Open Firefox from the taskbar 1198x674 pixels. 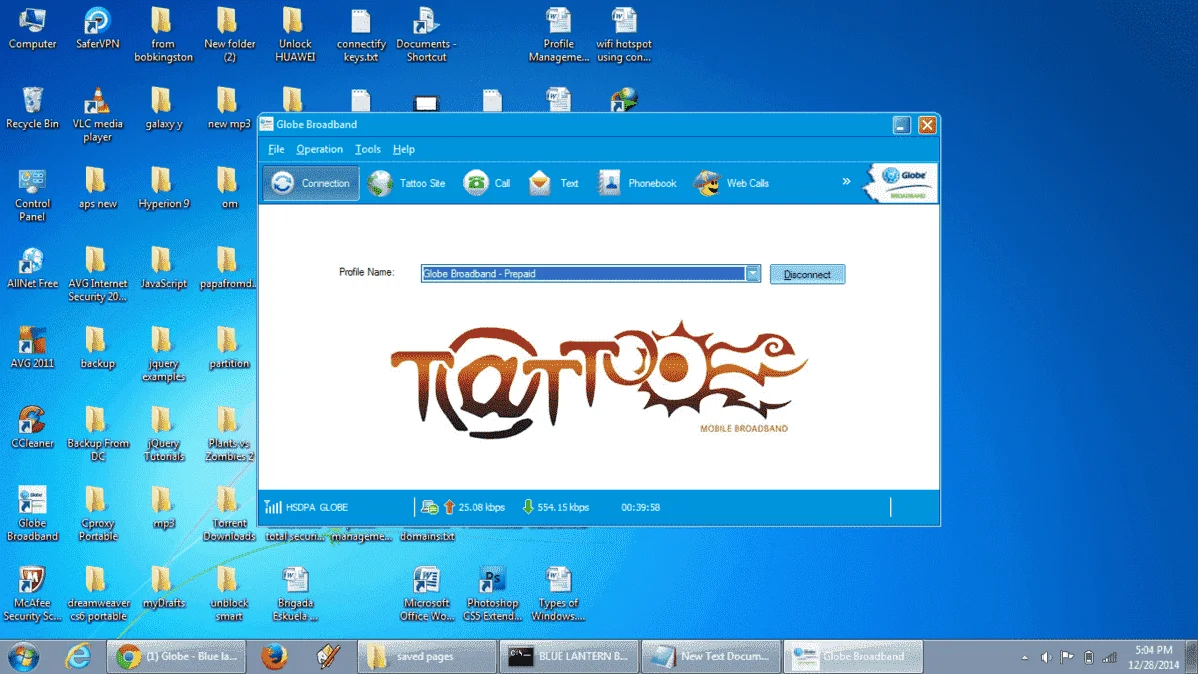pyautogui.click(x=274, y=656)
